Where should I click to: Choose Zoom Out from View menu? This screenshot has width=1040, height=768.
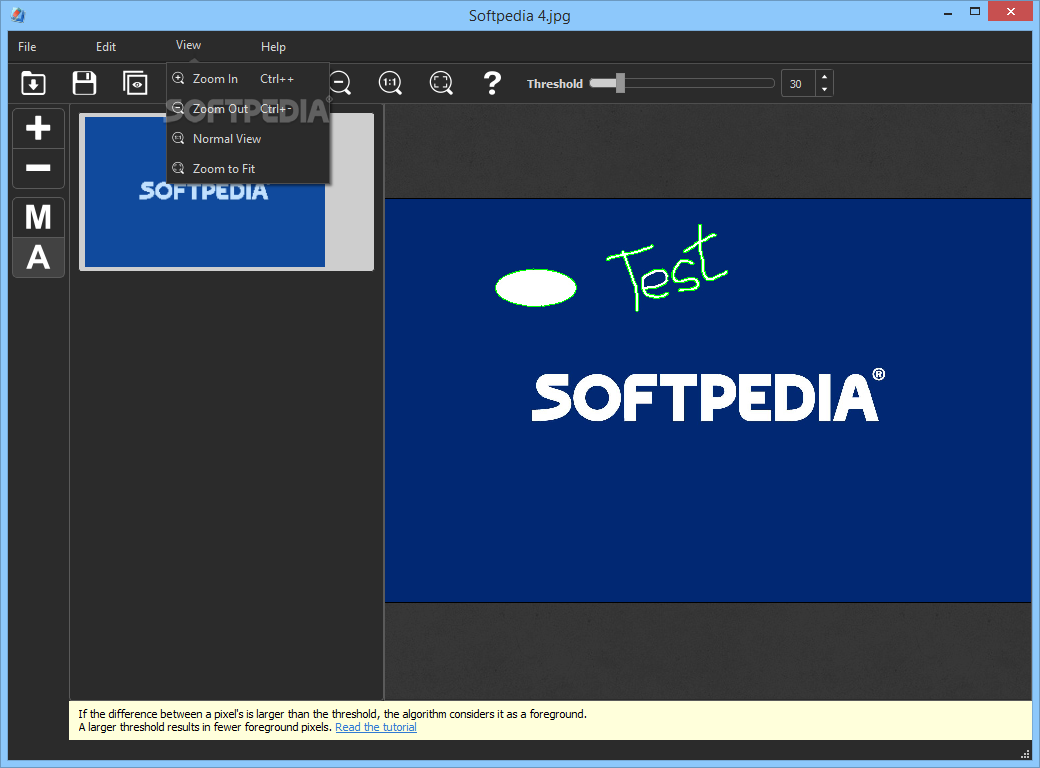(x=248, y=109)
